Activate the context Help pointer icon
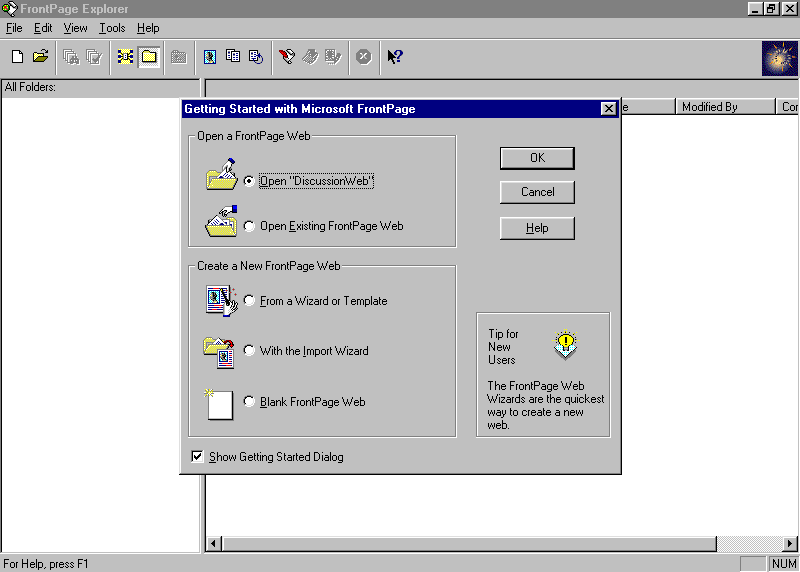Screen dimensions: 800x572 coord(395,57)
